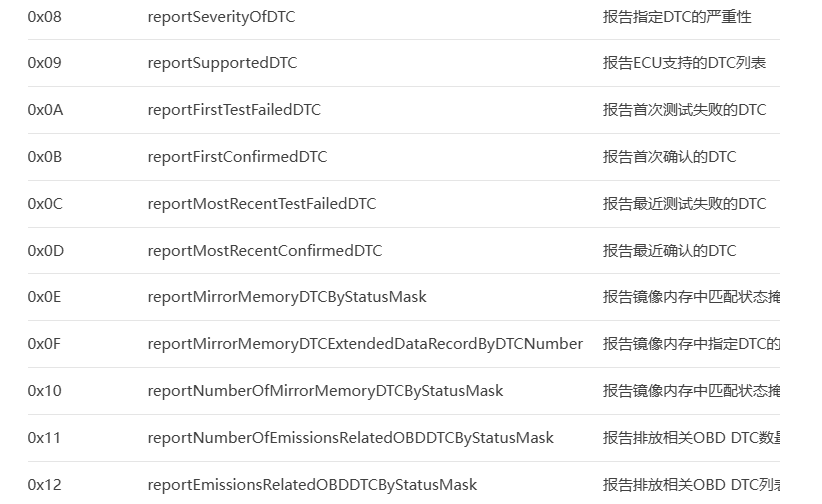This screenshot has width=822, height=504.
Task: Click the 0x08 sub-function code
Action: pyautogui.click(x=45, y=17)
